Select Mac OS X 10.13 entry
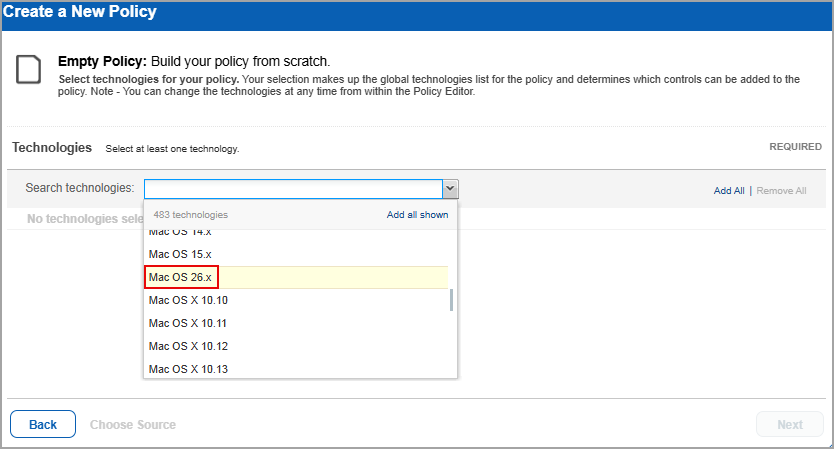Image resolution: width=834 pixels, height=449 pixels. click(188, 369)
